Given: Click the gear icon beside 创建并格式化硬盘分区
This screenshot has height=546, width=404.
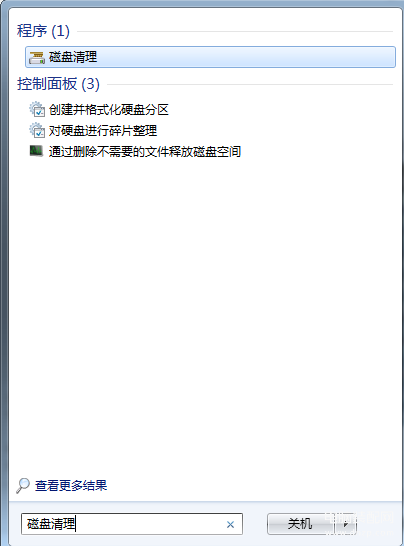Looking at the screenshot, I should pyautogui.click(x=37, y=109).
